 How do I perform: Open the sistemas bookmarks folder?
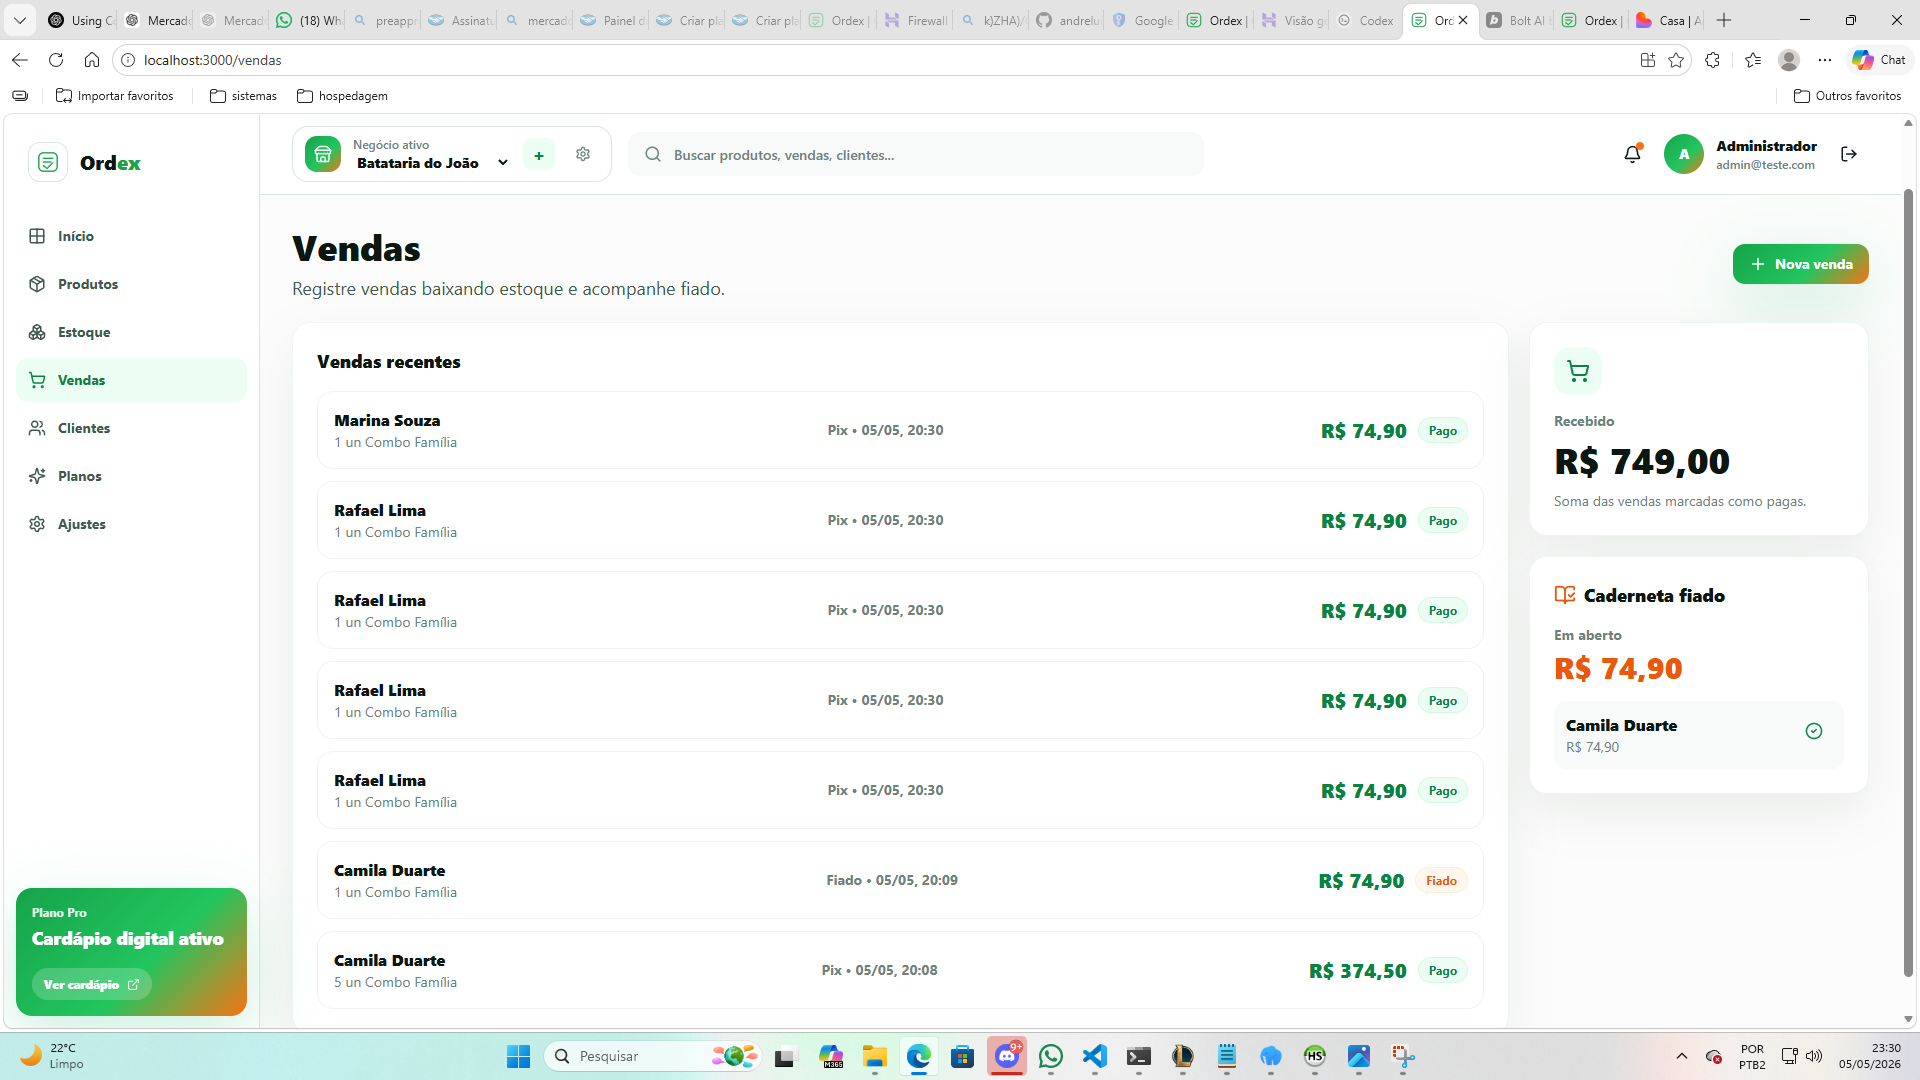click(243, 96)
